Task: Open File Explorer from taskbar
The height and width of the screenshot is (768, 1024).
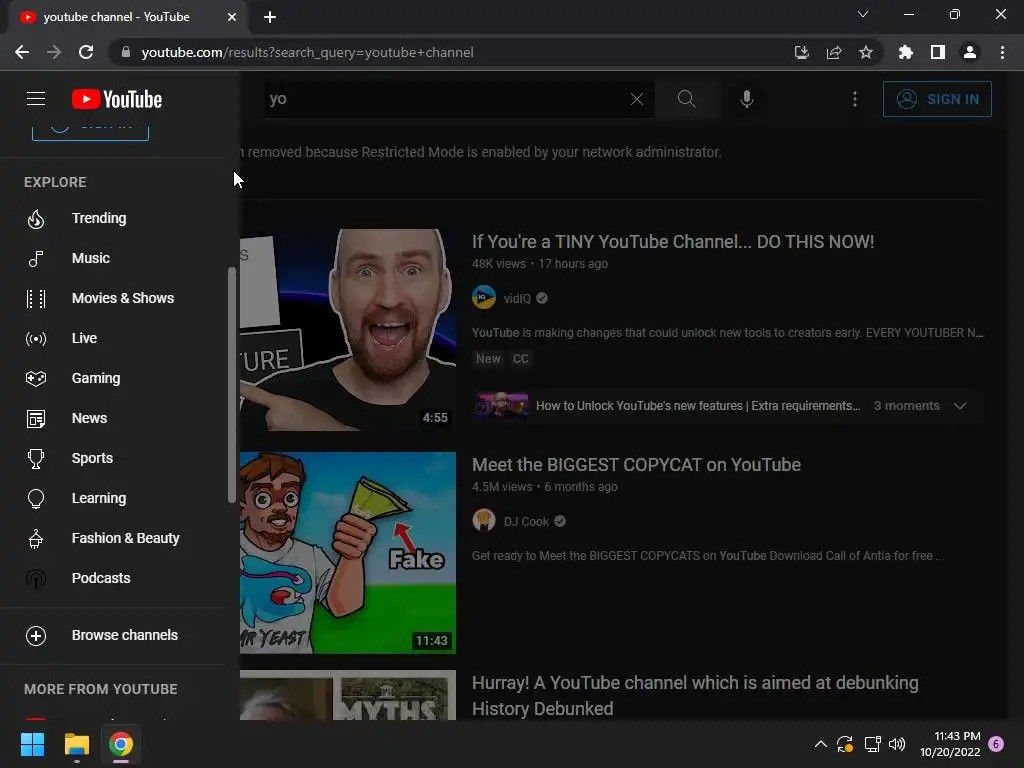Action: 76,744
